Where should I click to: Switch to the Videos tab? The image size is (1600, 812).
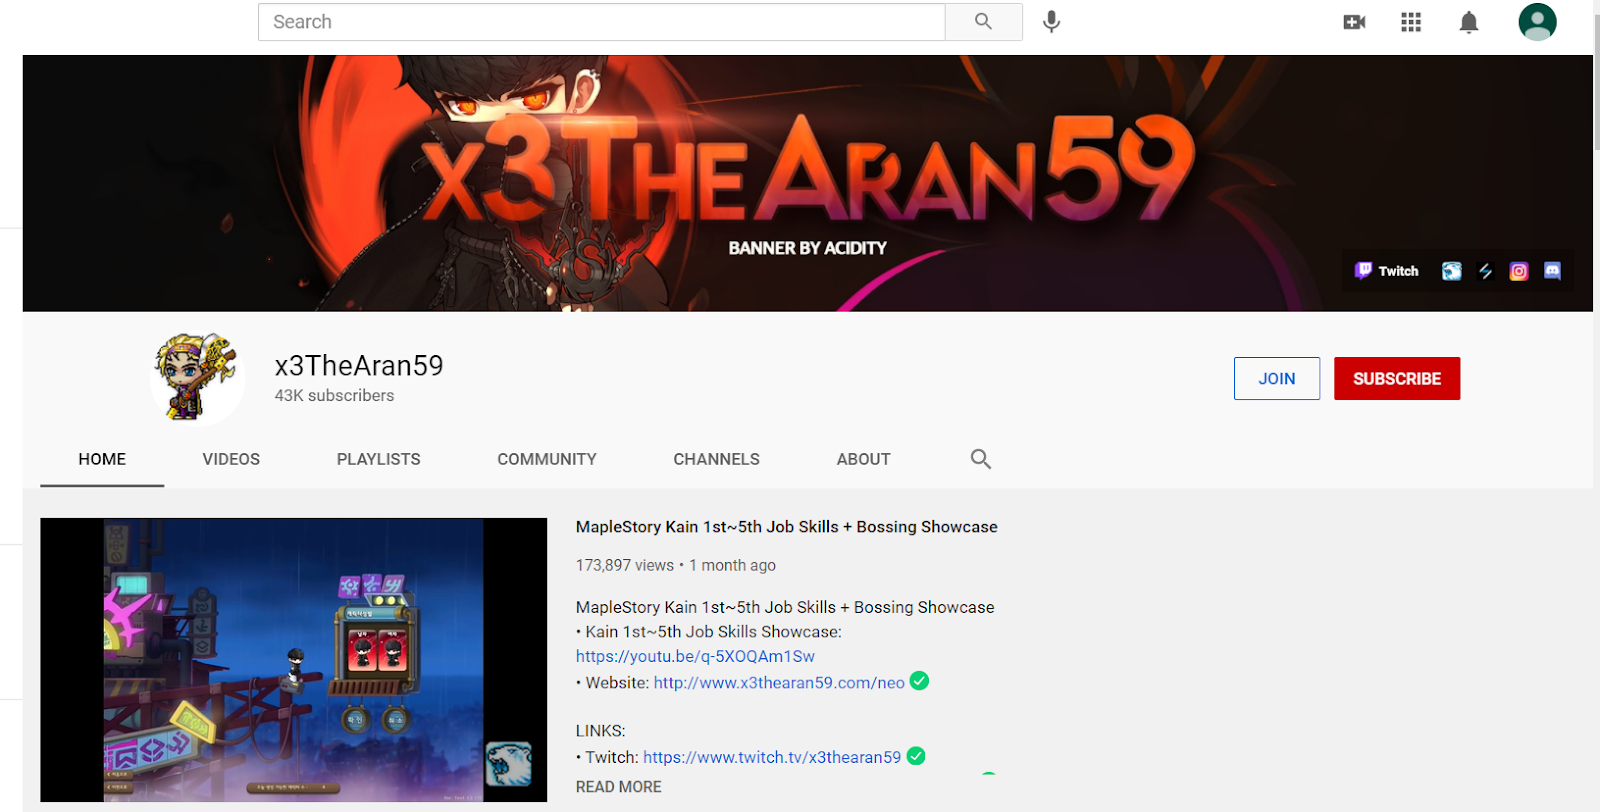coord(231,459)
